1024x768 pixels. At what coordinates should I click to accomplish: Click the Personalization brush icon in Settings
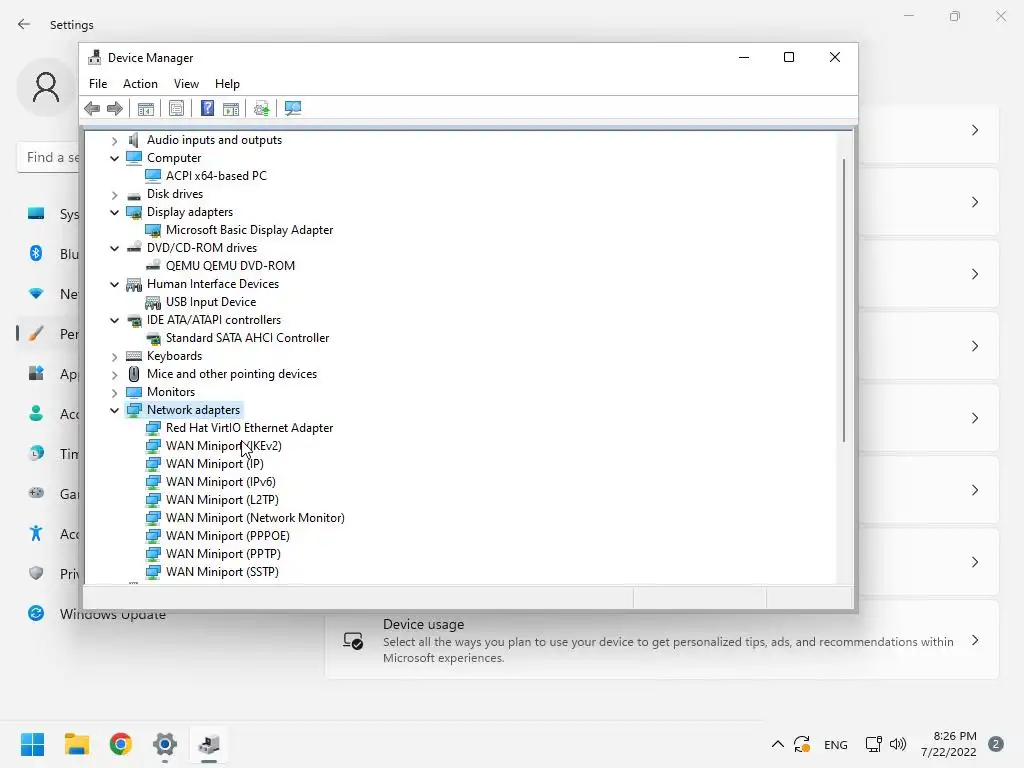36,334
